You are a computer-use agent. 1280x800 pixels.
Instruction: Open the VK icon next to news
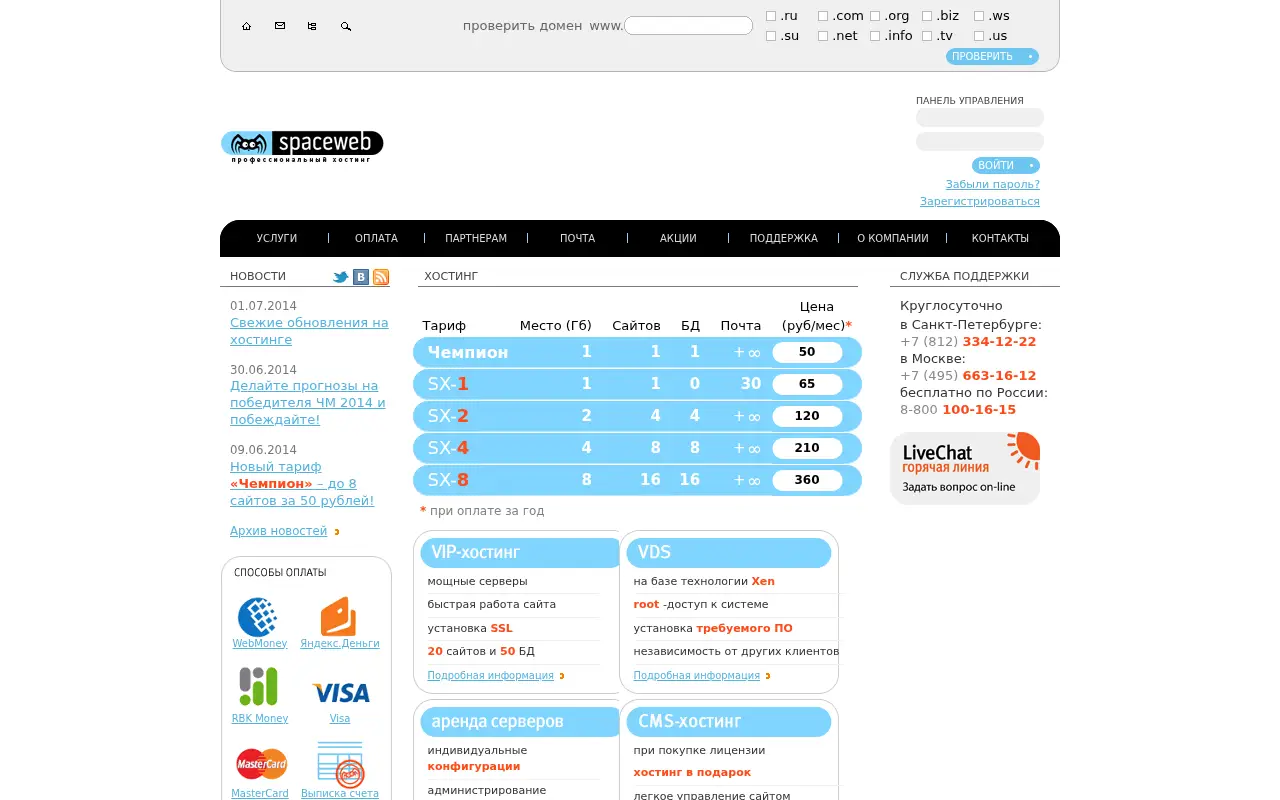[361, 277]
